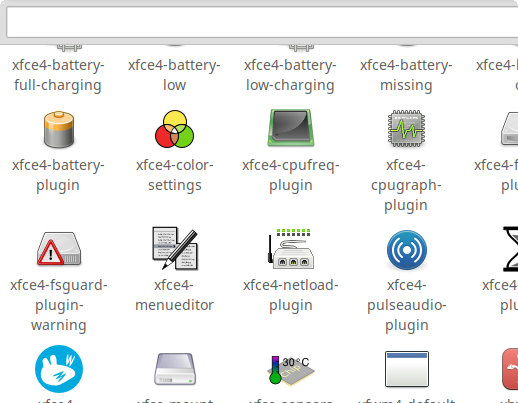Choose the grey drive mount icon
The image size is (518, 403).
[x=175, y=369]
